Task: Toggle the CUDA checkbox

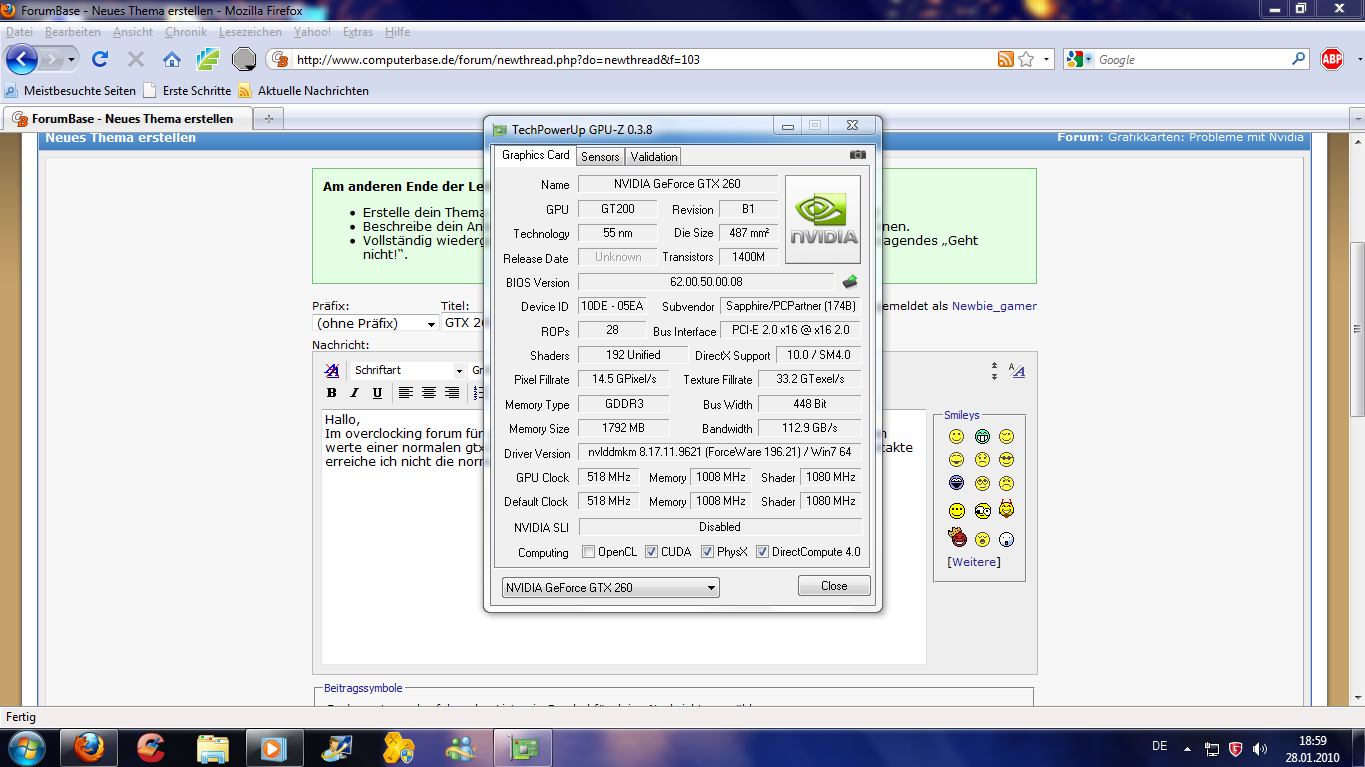Action: point(652,552)
